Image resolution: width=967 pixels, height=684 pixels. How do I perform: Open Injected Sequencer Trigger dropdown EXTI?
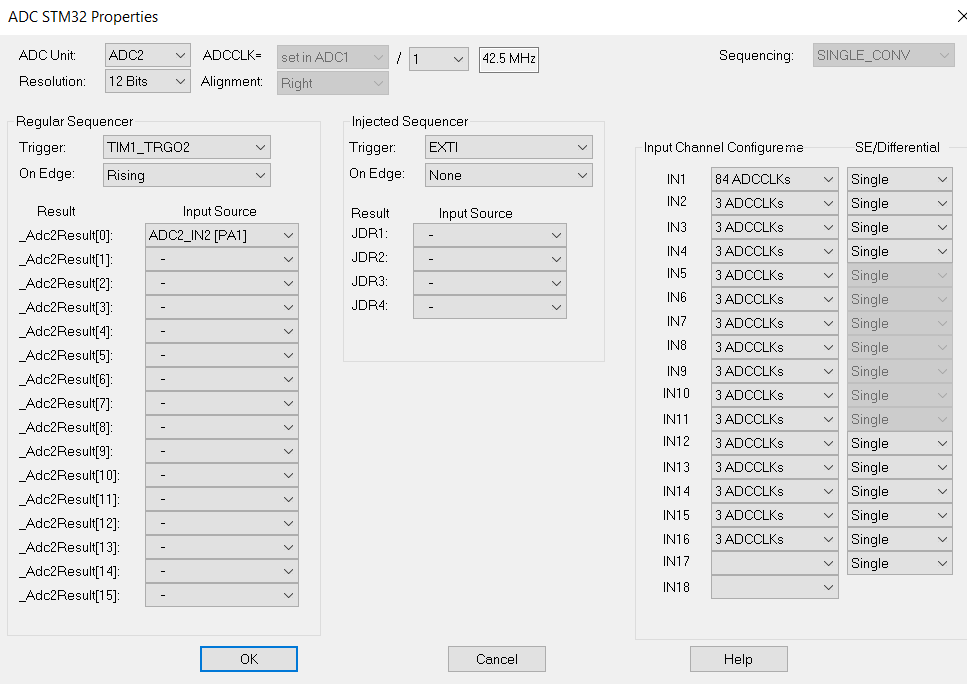(x=509, y=147)
